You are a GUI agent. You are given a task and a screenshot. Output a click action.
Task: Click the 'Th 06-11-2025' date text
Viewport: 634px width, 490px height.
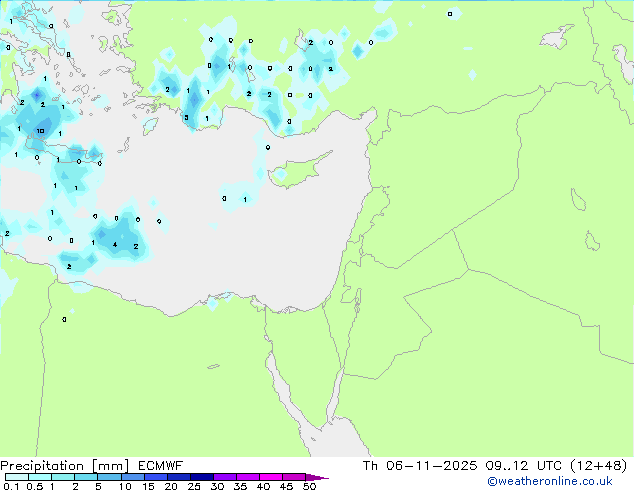[x=420, y=466]
